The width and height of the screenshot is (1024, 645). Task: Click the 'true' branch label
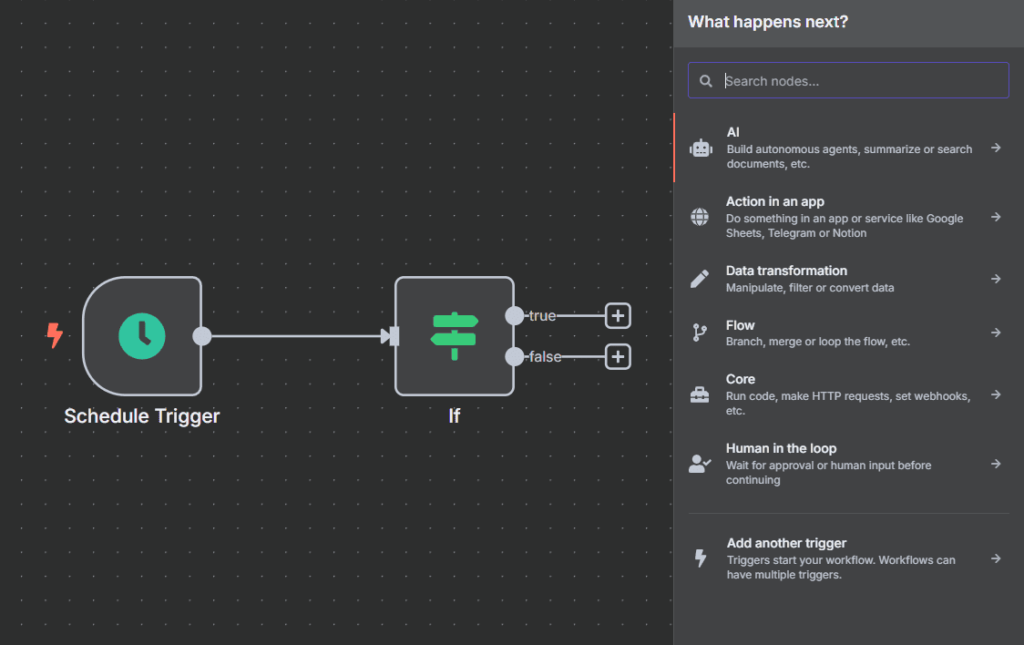(542, 316)
